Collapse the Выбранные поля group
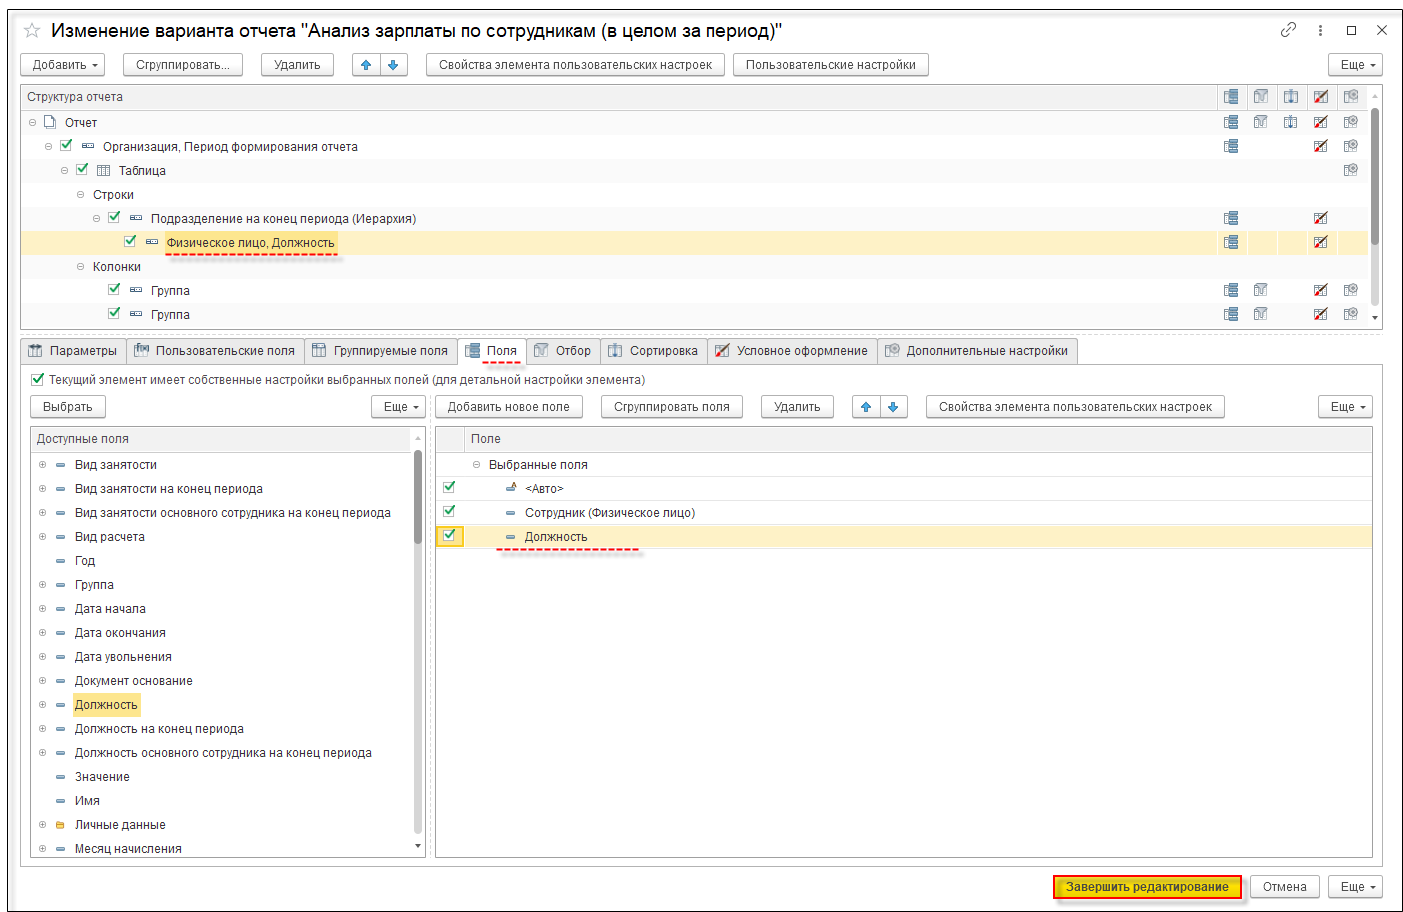This screenshot has height=912, width=1403. click(x=477, y=464)
